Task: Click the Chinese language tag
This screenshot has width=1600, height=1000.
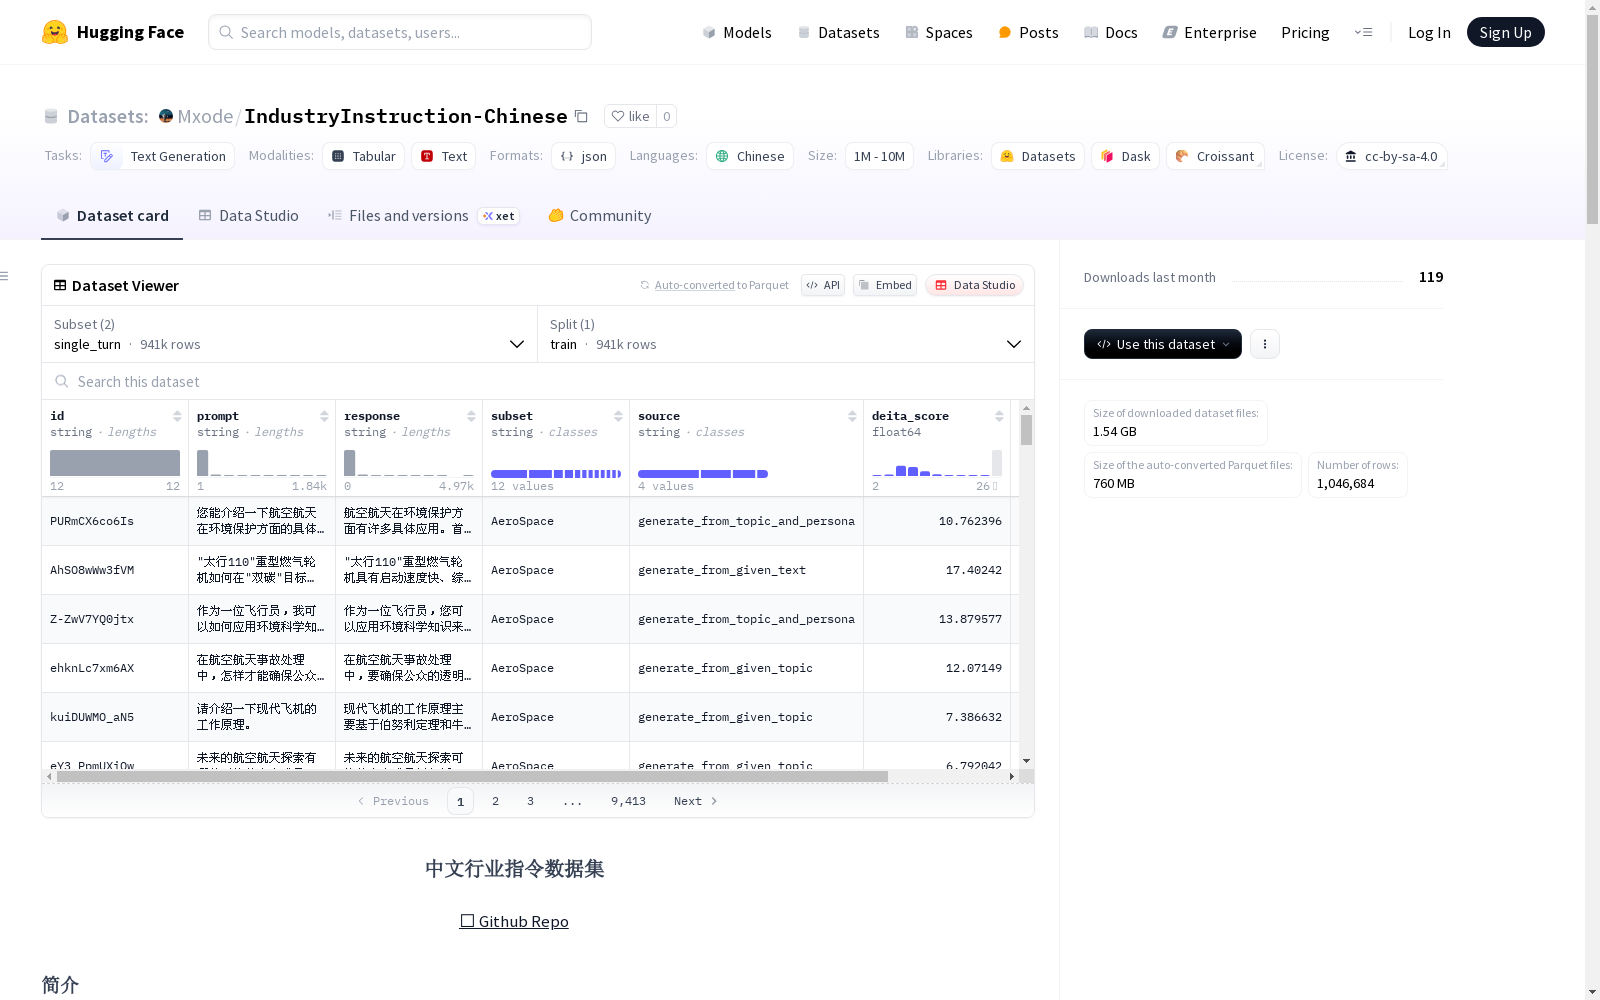Action: (x=750, y=156)
